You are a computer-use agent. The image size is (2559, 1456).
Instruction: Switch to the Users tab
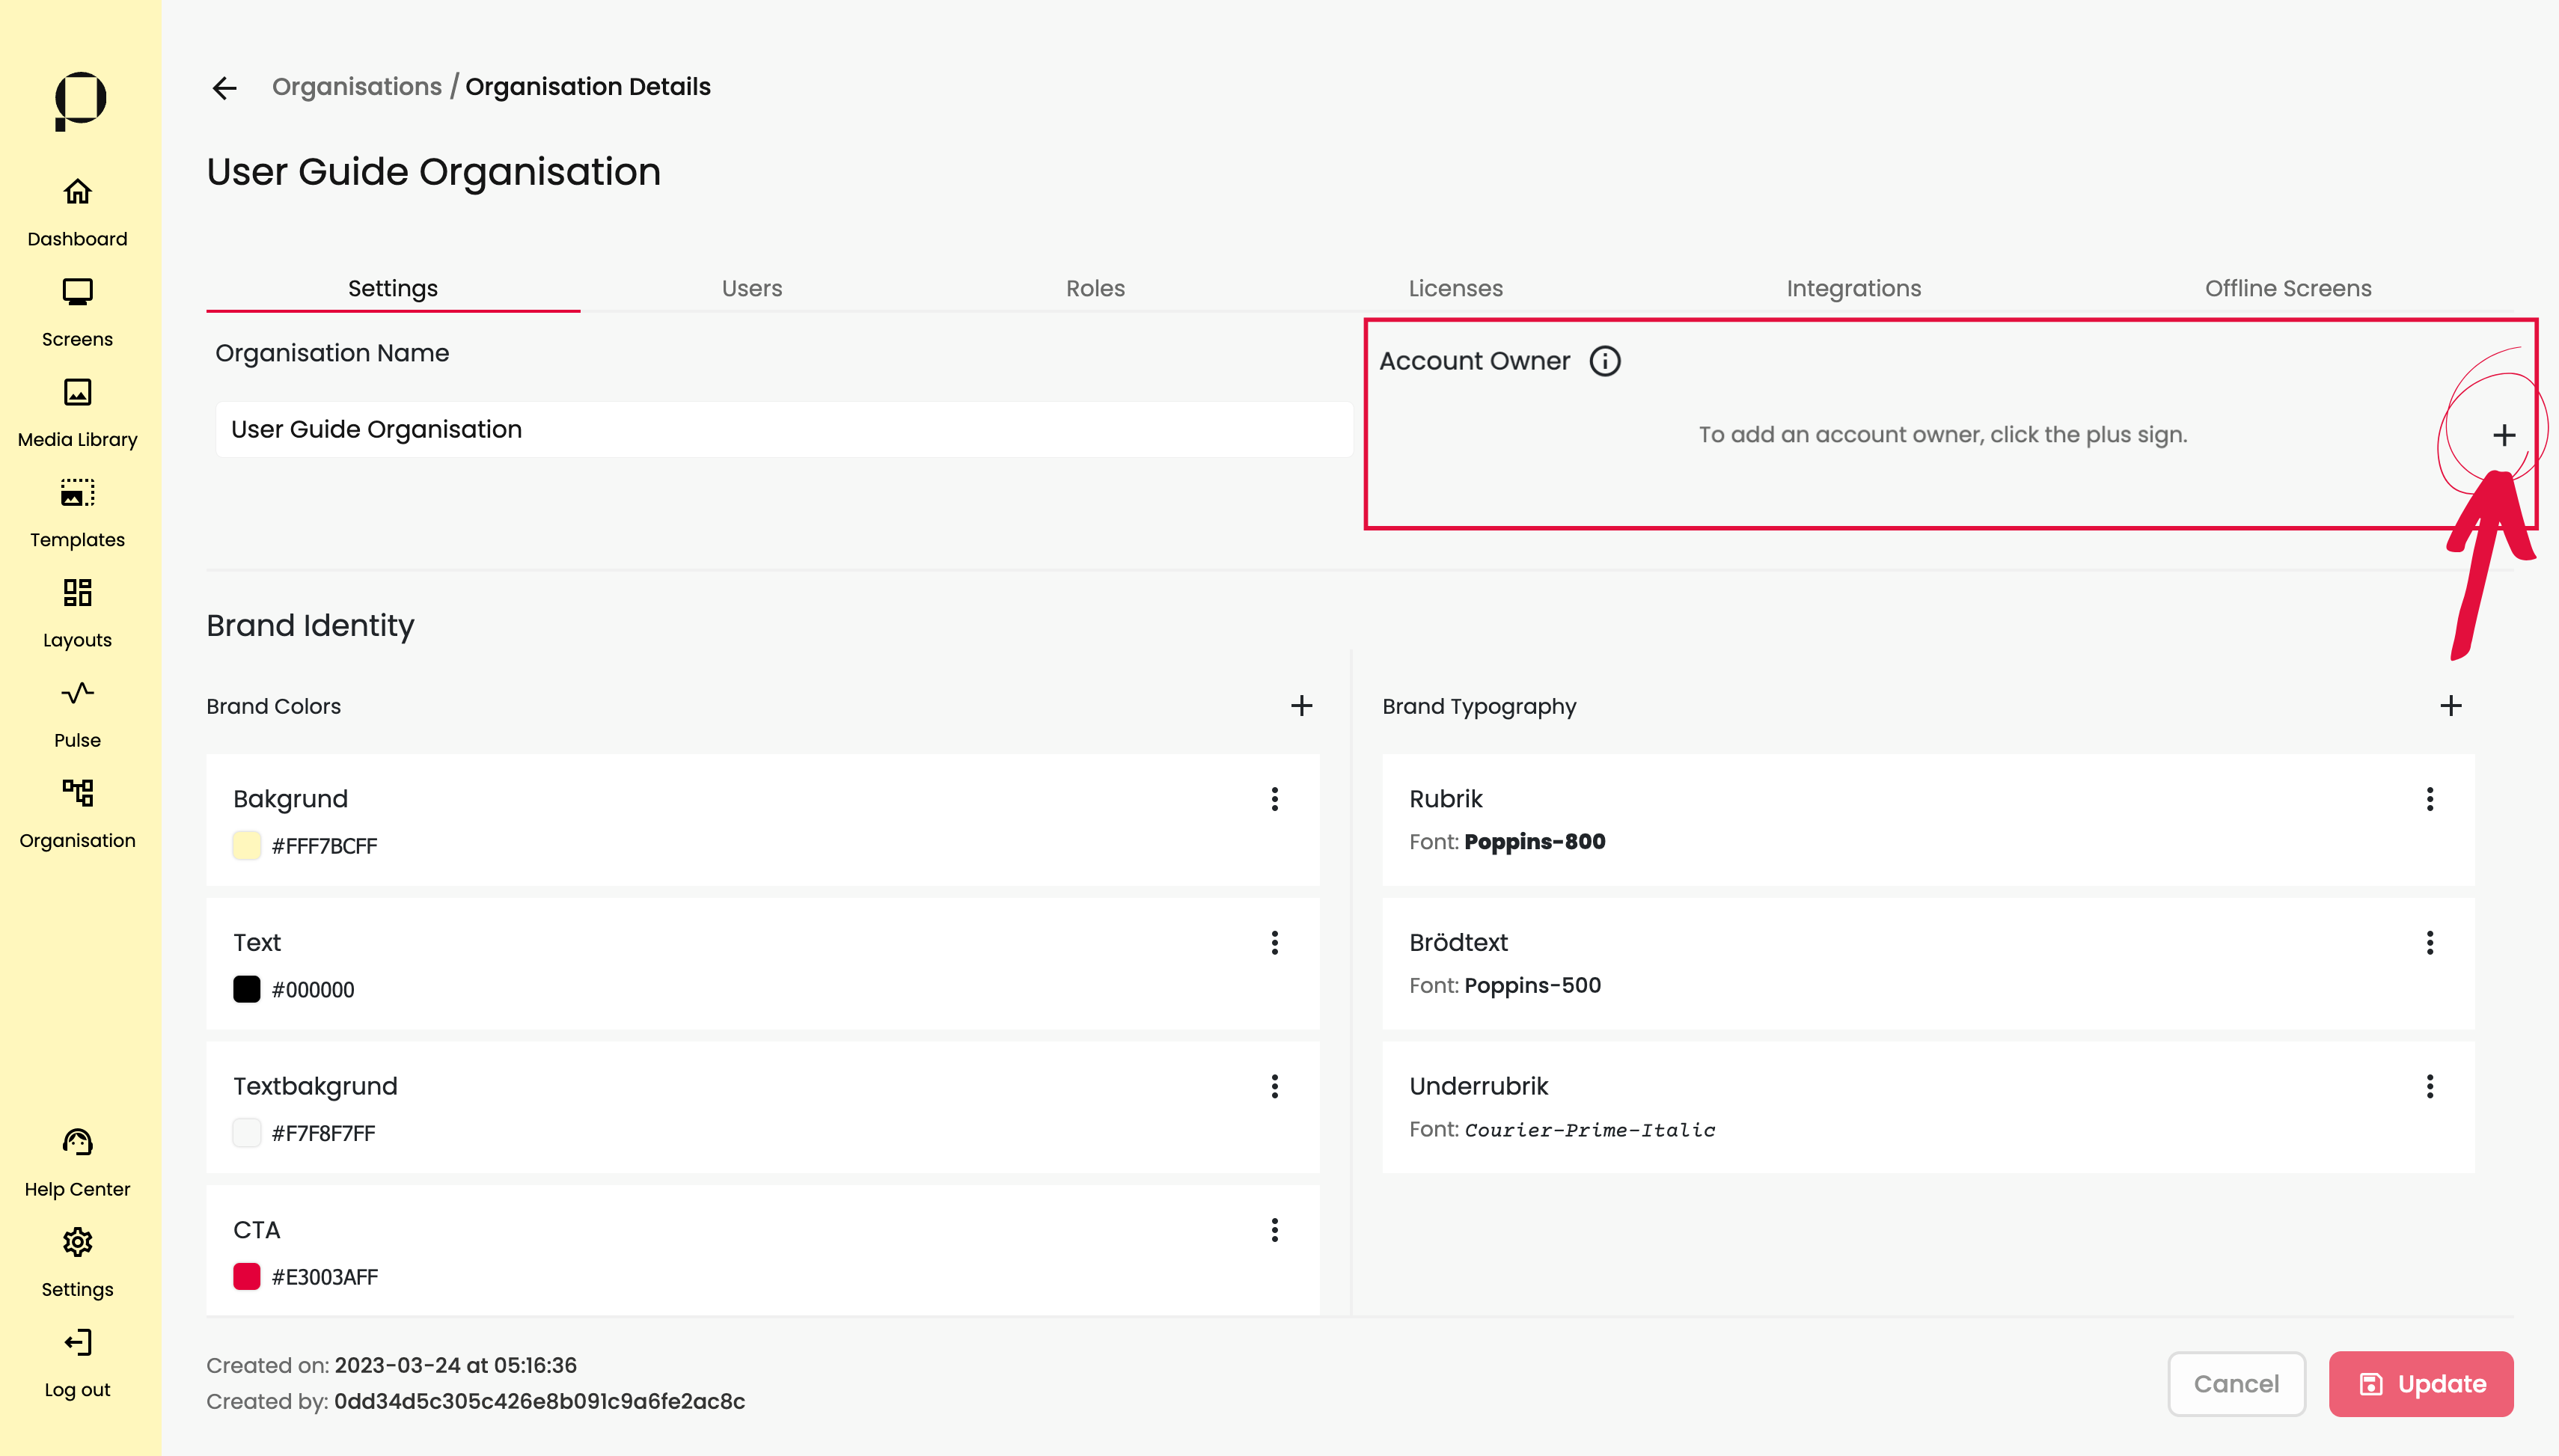pos(752,288)
